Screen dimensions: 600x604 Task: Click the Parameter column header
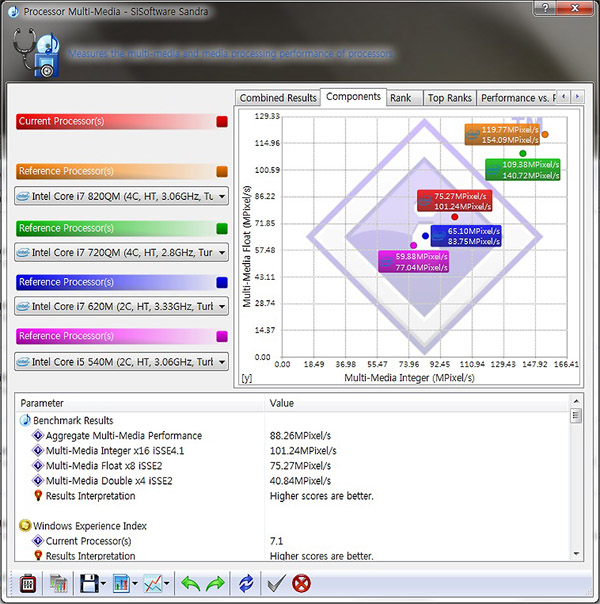coord(140,403)
